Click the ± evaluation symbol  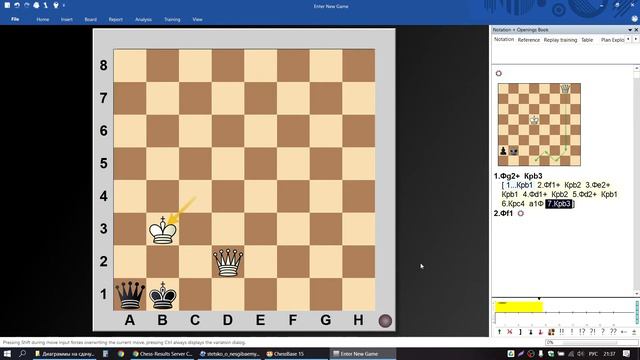point(634,332)
